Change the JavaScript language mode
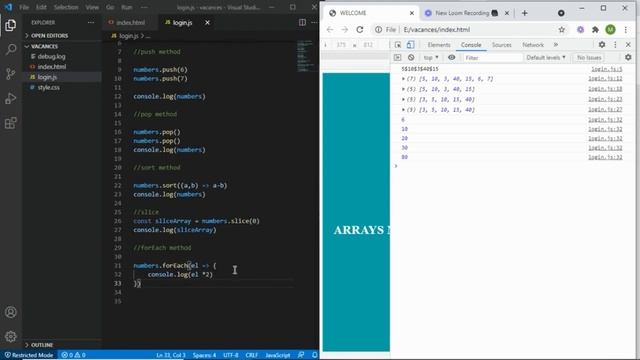Viewport: 640px width, 360px height. [x=278, y=355]
